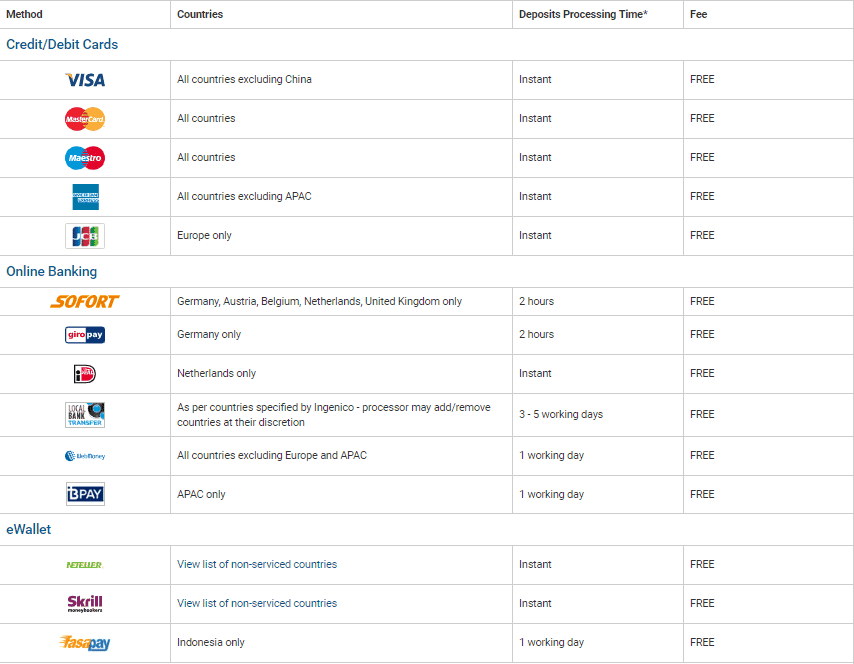Click the BPAY logo
Image resolution: width=854 pixels, height=664 pixels.
(85, 494)
